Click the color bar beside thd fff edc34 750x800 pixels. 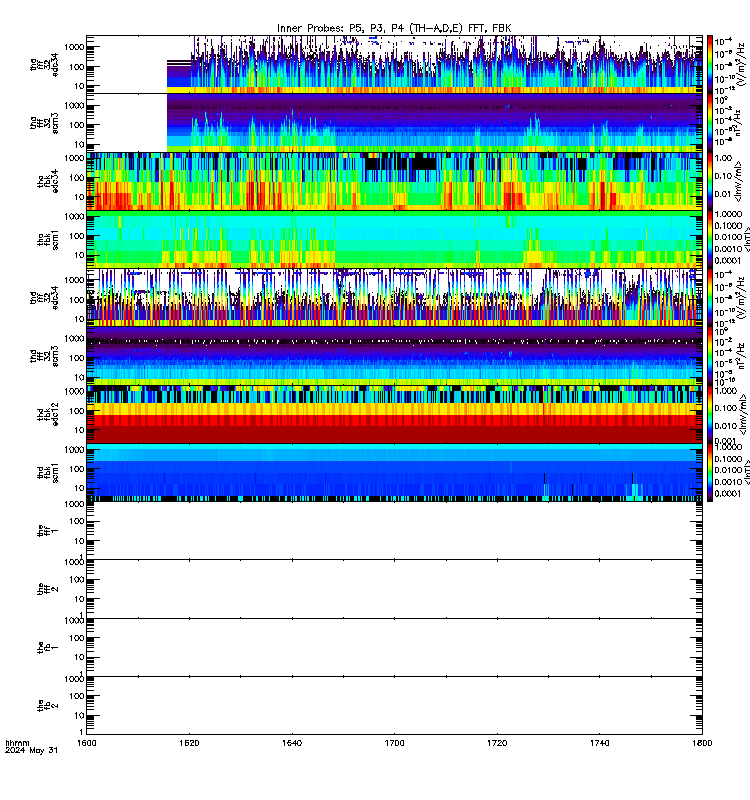tap(710, 297)
